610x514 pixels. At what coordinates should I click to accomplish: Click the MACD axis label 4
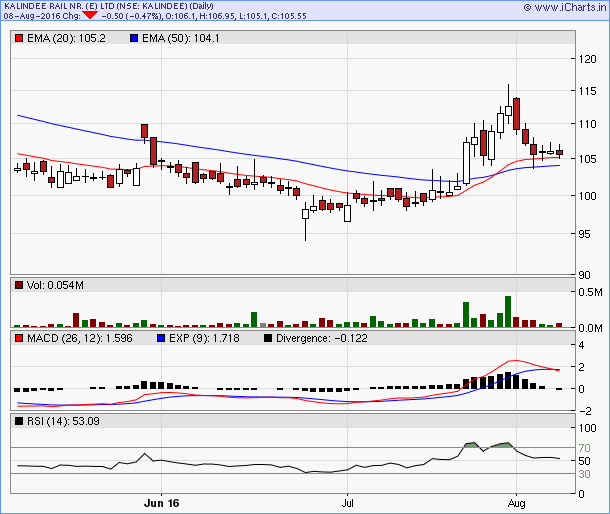pyautogui.click(x=582, y=345)
